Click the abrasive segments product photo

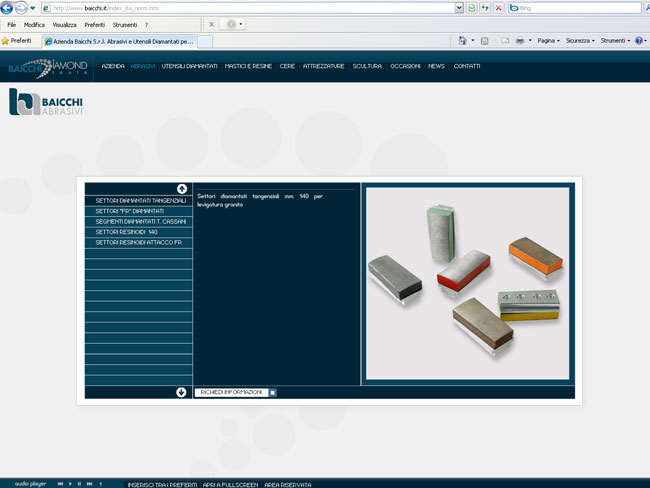point(468,284)
